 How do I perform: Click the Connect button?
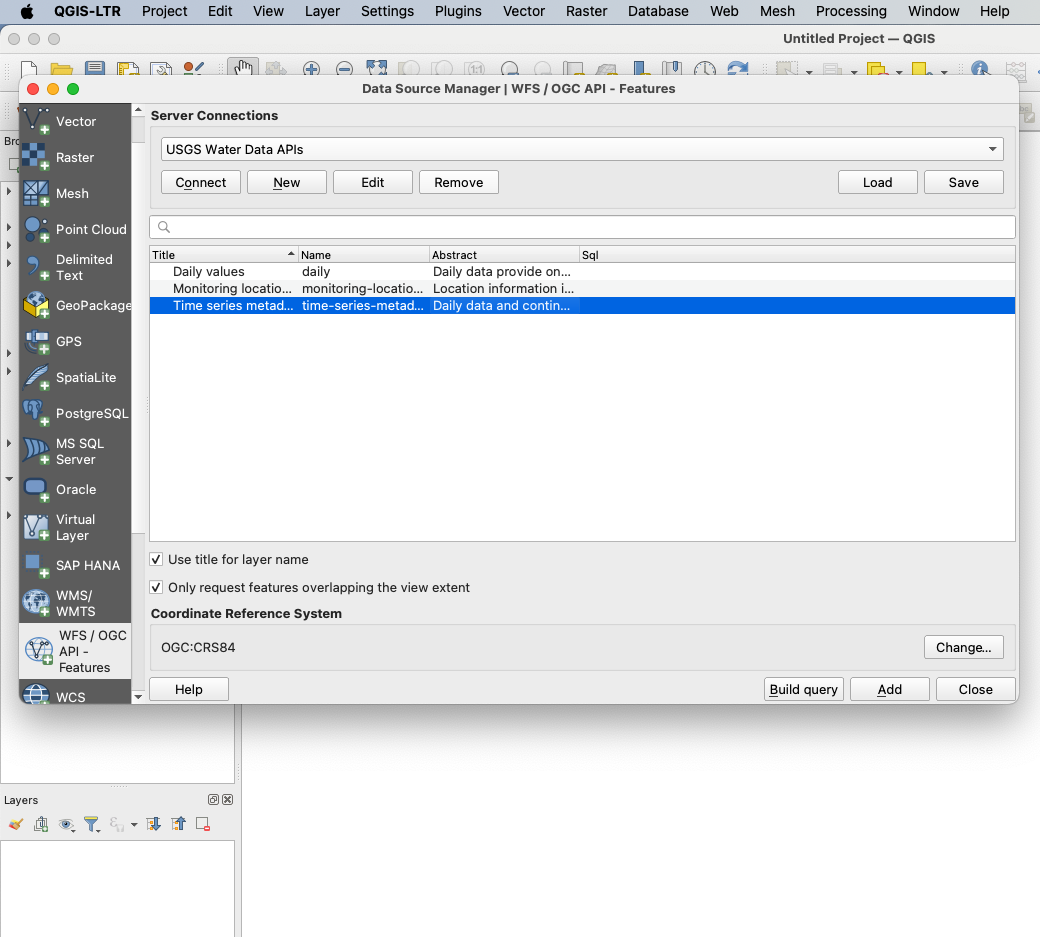pyautogui.click(x=201, y=182)
